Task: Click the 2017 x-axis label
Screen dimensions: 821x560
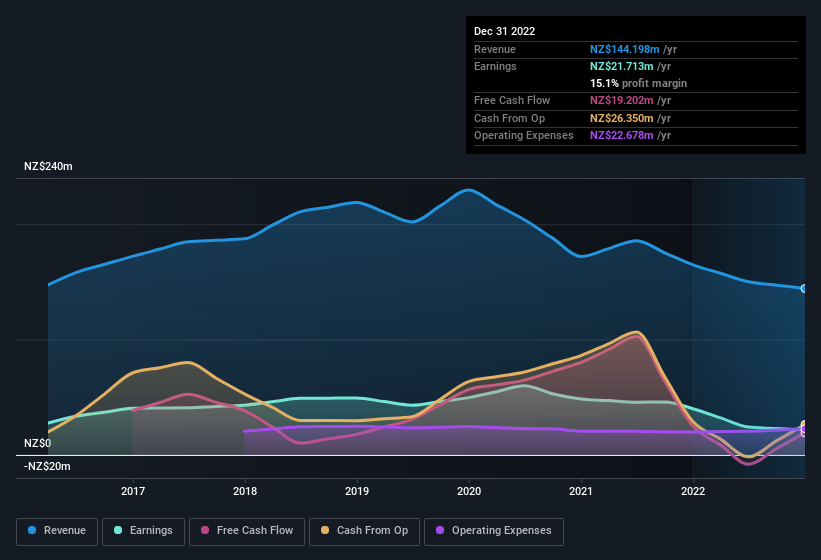Action: tap(133, 491)
